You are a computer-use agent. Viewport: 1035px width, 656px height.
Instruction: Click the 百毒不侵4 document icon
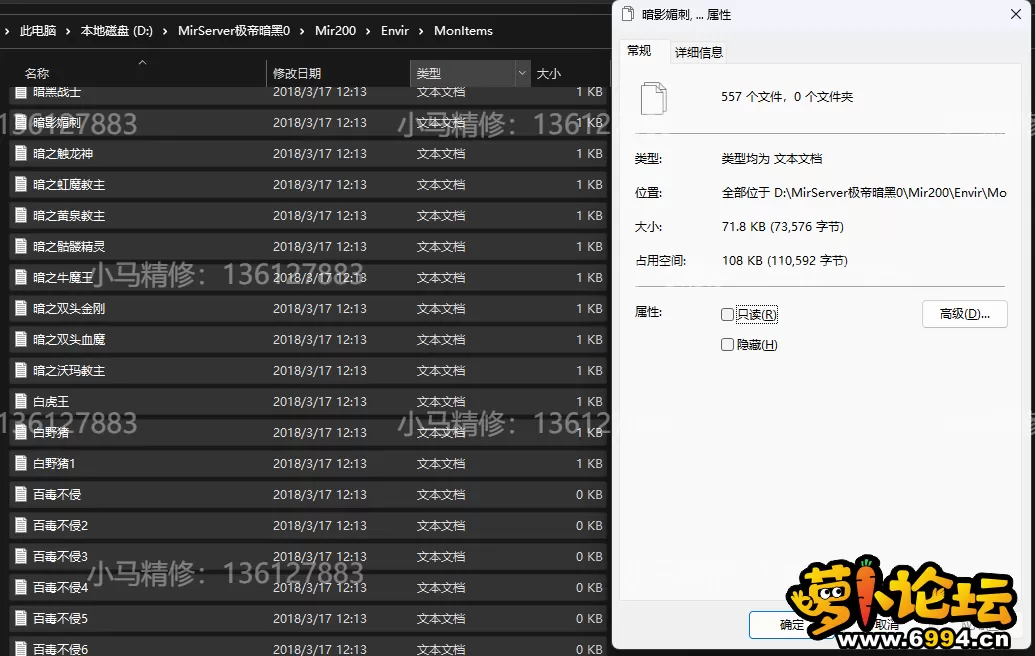[x=20, y=588]
